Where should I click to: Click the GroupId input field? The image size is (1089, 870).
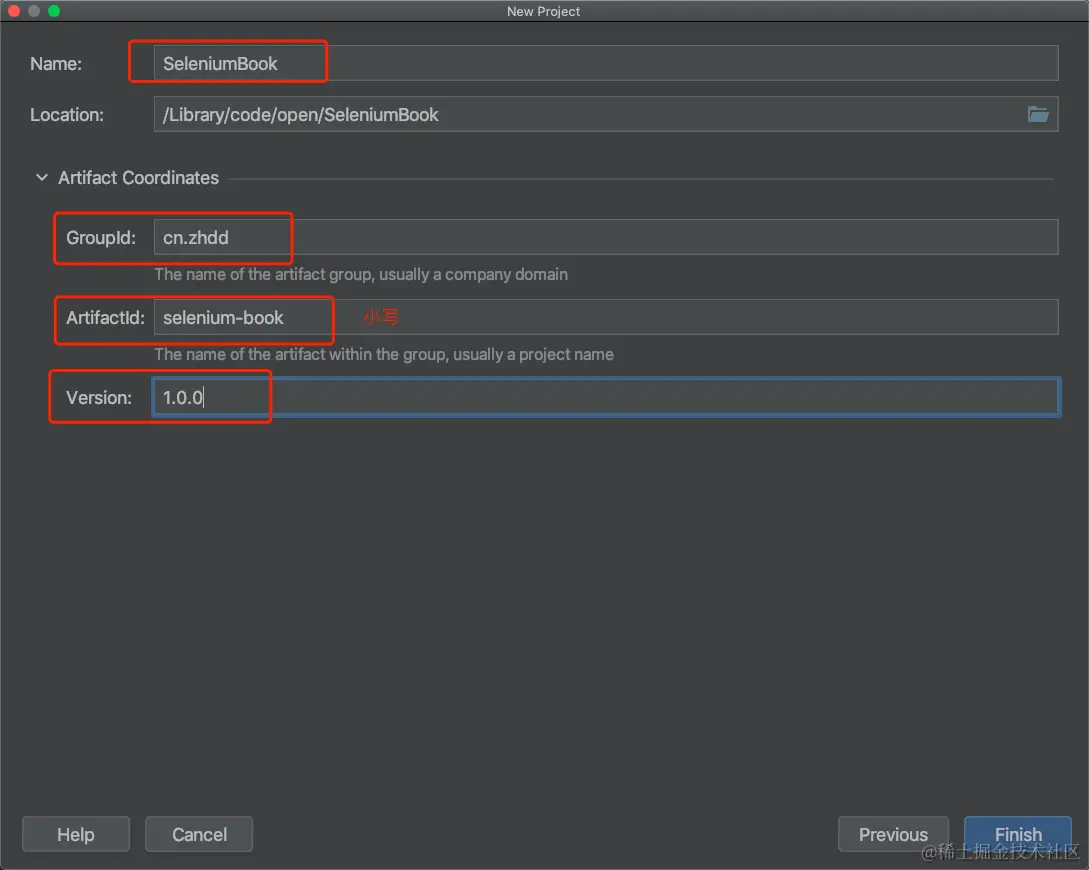(606, 237)
